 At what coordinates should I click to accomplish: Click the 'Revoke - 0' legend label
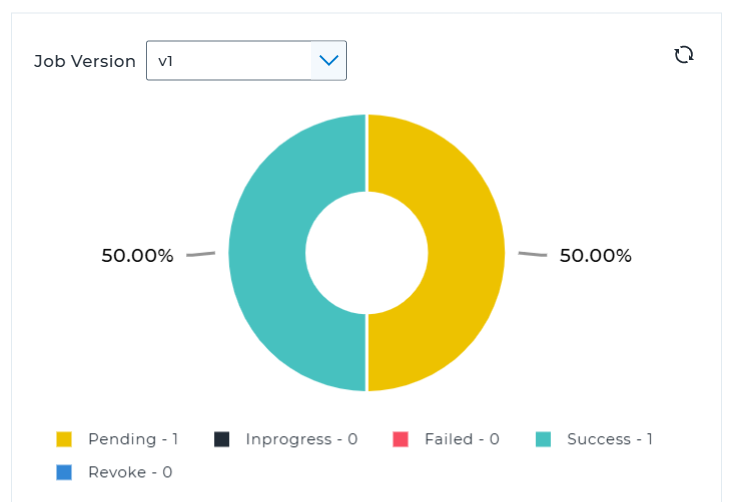tap(130, 472)
